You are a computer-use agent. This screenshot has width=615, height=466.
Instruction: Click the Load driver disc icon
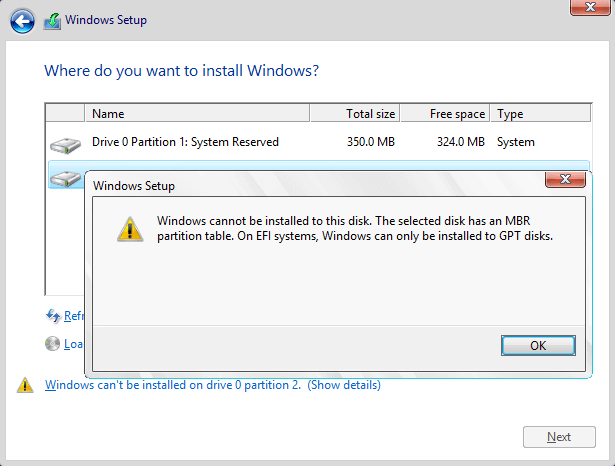pos(53,344)
